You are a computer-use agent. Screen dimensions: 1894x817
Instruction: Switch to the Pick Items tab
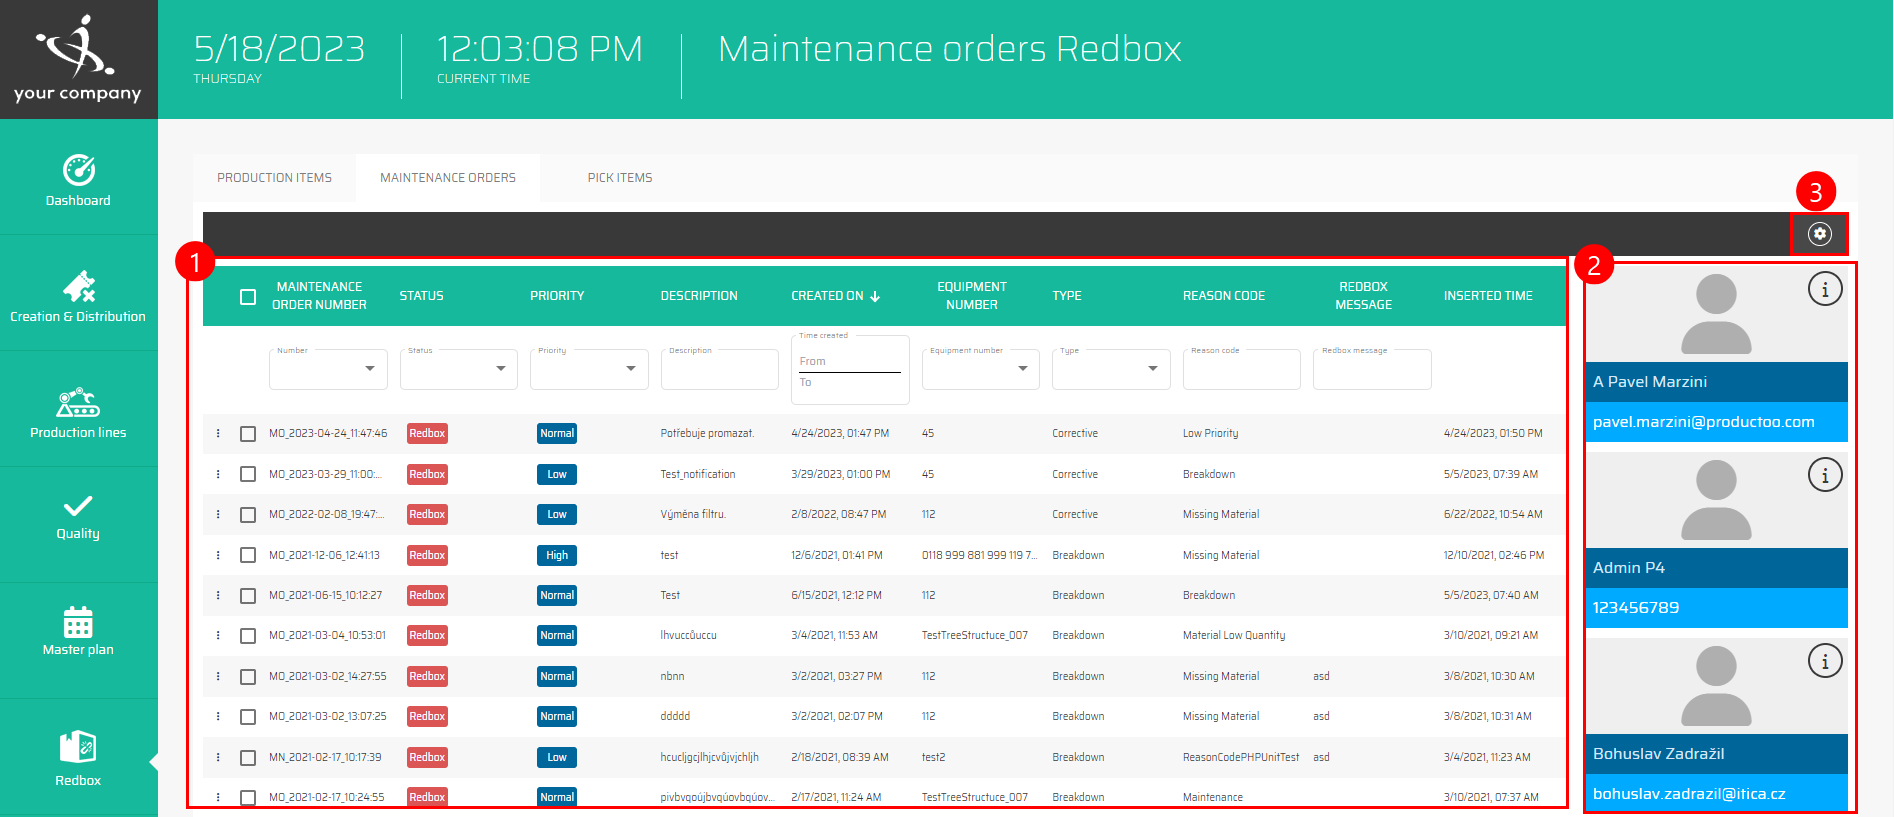point(619,178)
